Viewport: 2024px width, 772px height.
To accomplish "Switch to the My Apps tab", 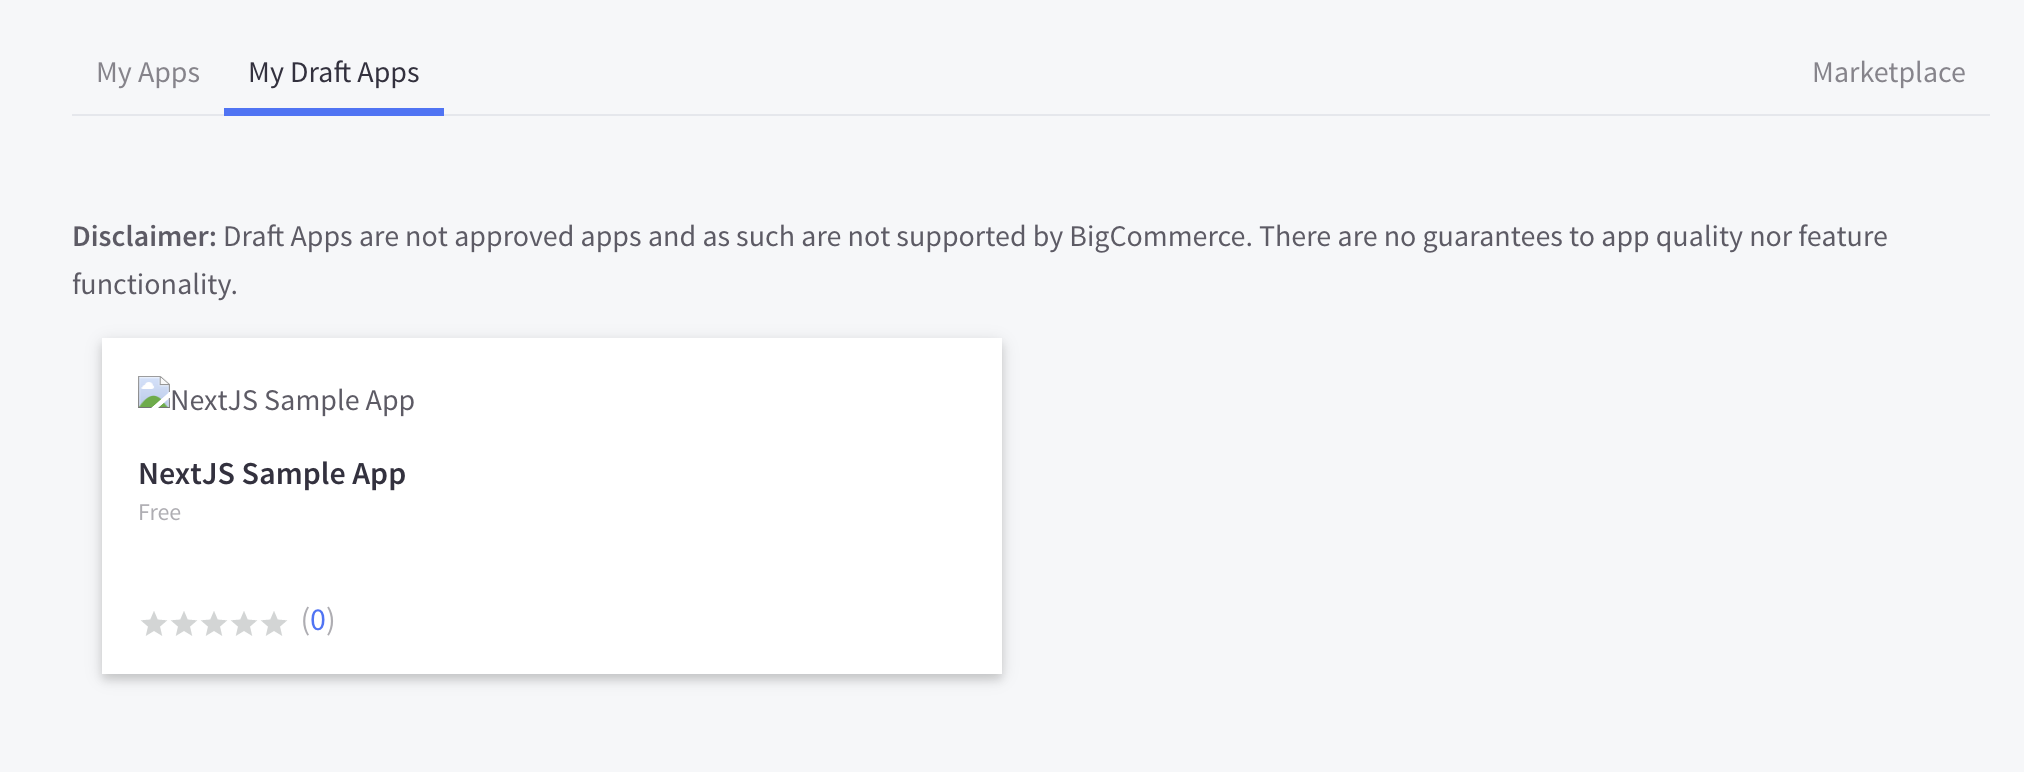I will coord(148,73).
